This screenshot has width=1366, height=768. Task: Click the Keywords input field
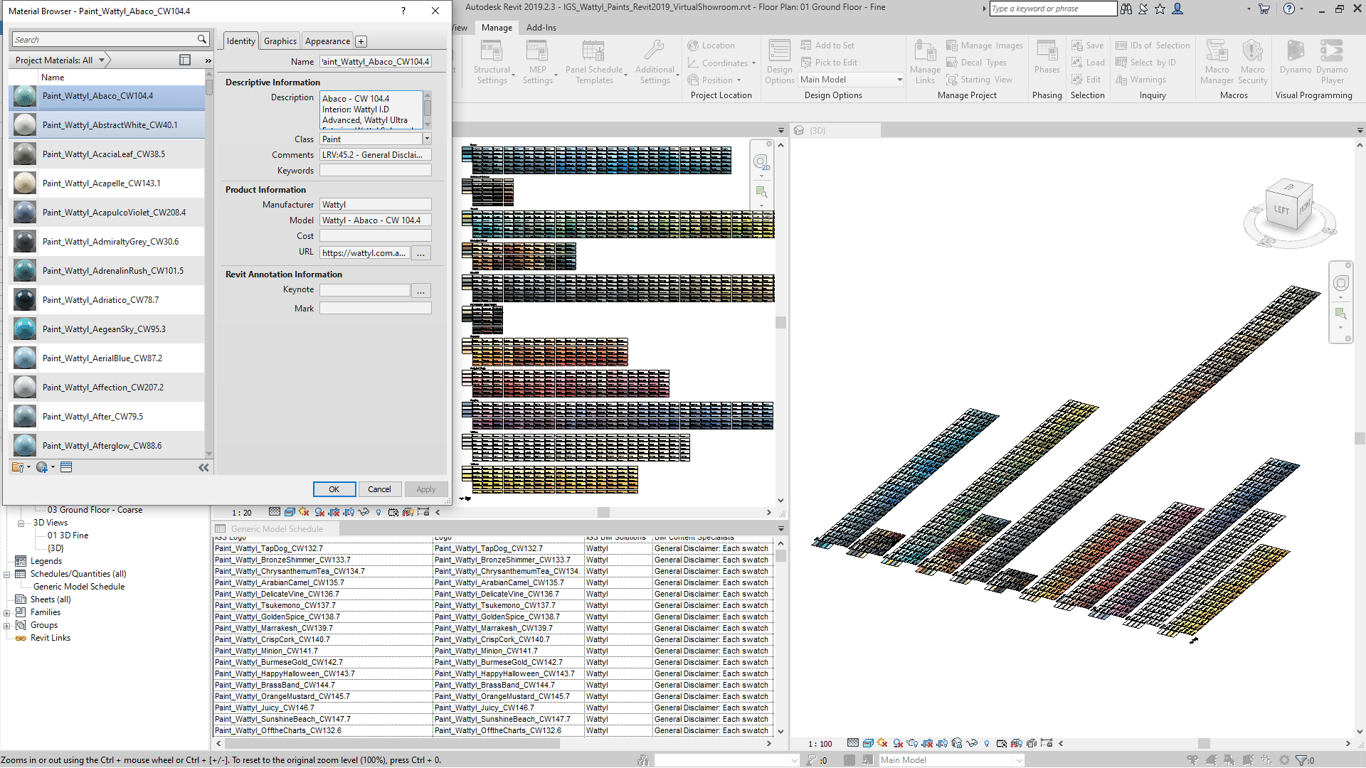[x=375, y=171]
